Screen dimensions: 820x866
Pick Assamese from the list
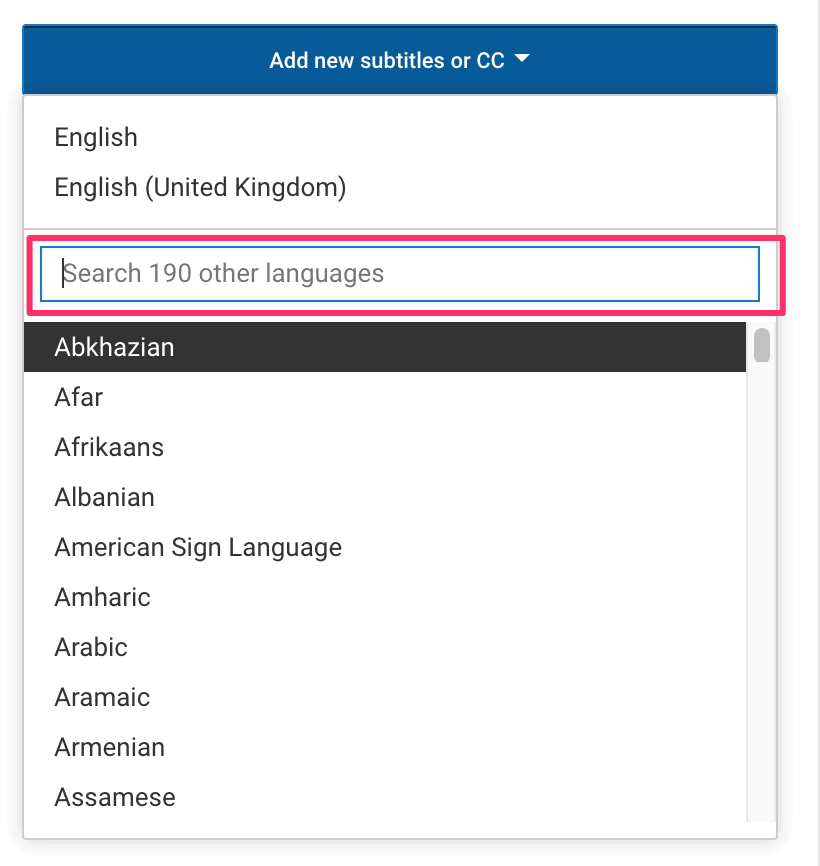115,797
